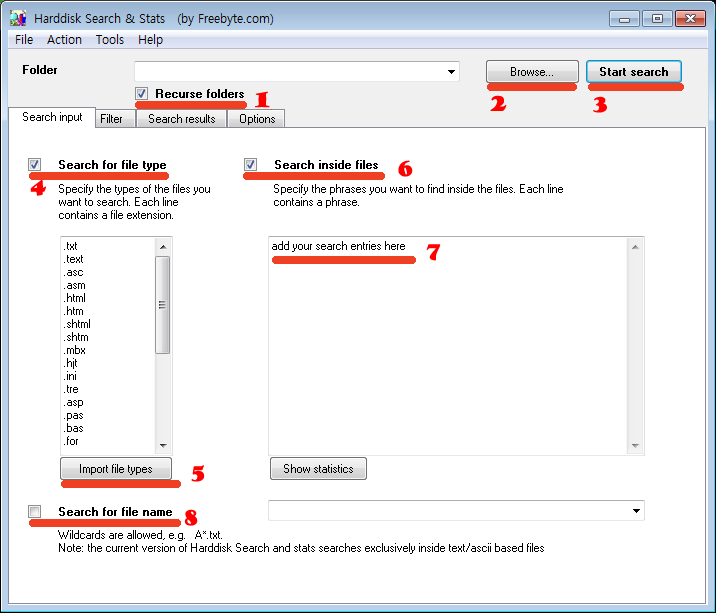The height and width of the screenshot is (613, 716).
Task: Expand the Folder path dropdown
Action: pos(451,72)
